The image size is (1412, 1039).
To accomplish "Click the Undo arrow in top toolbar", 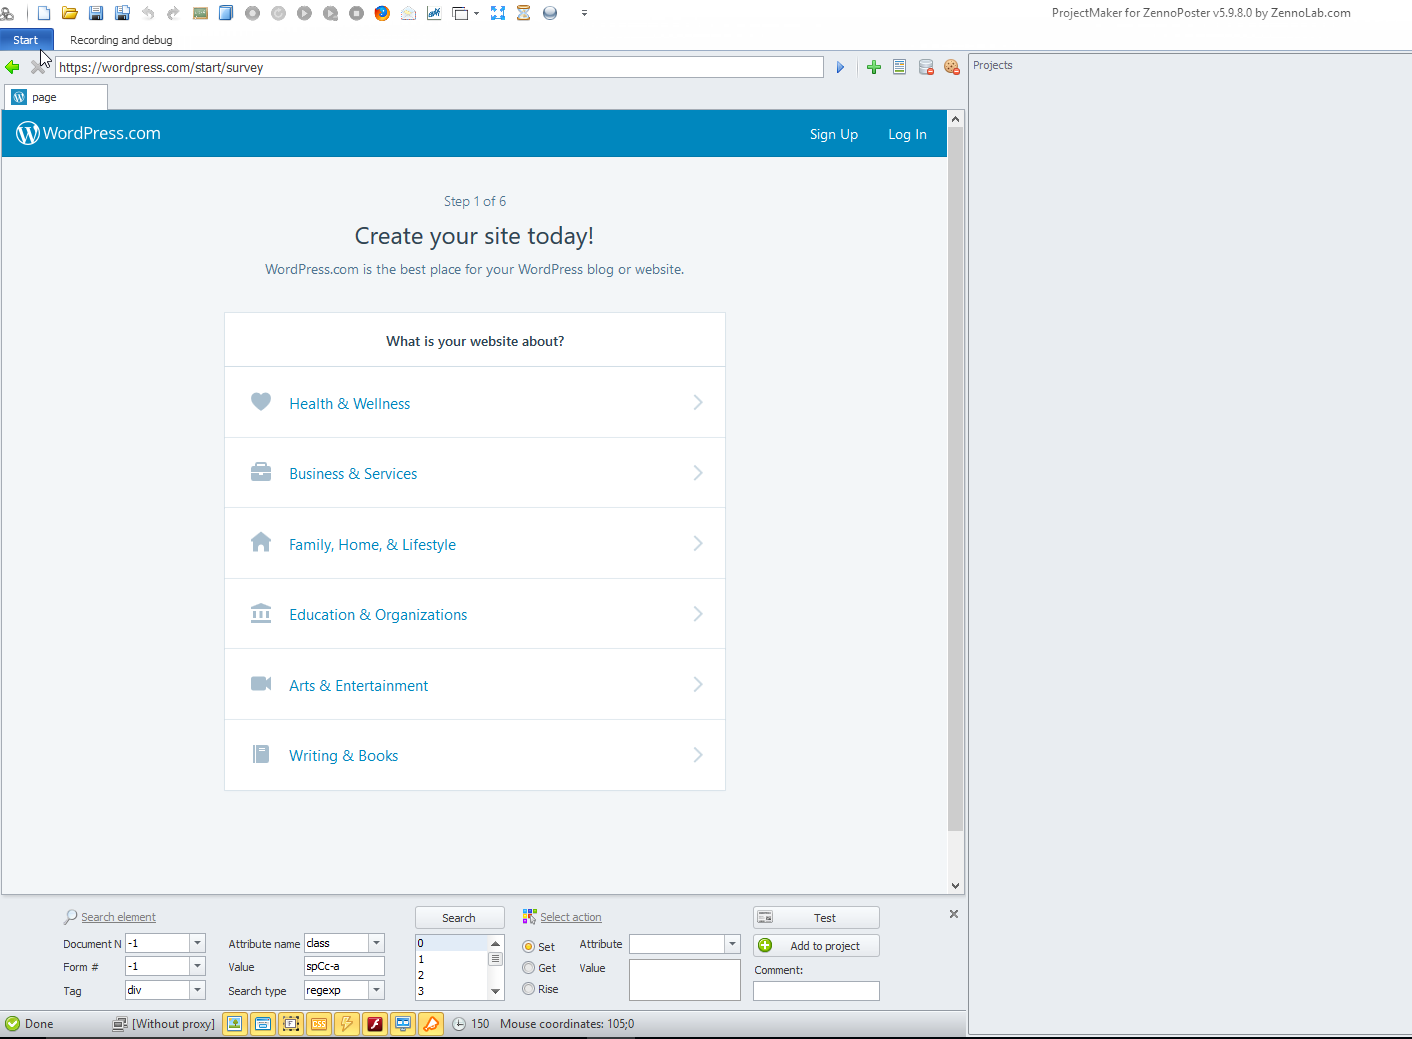I will (x=148, y=13).
